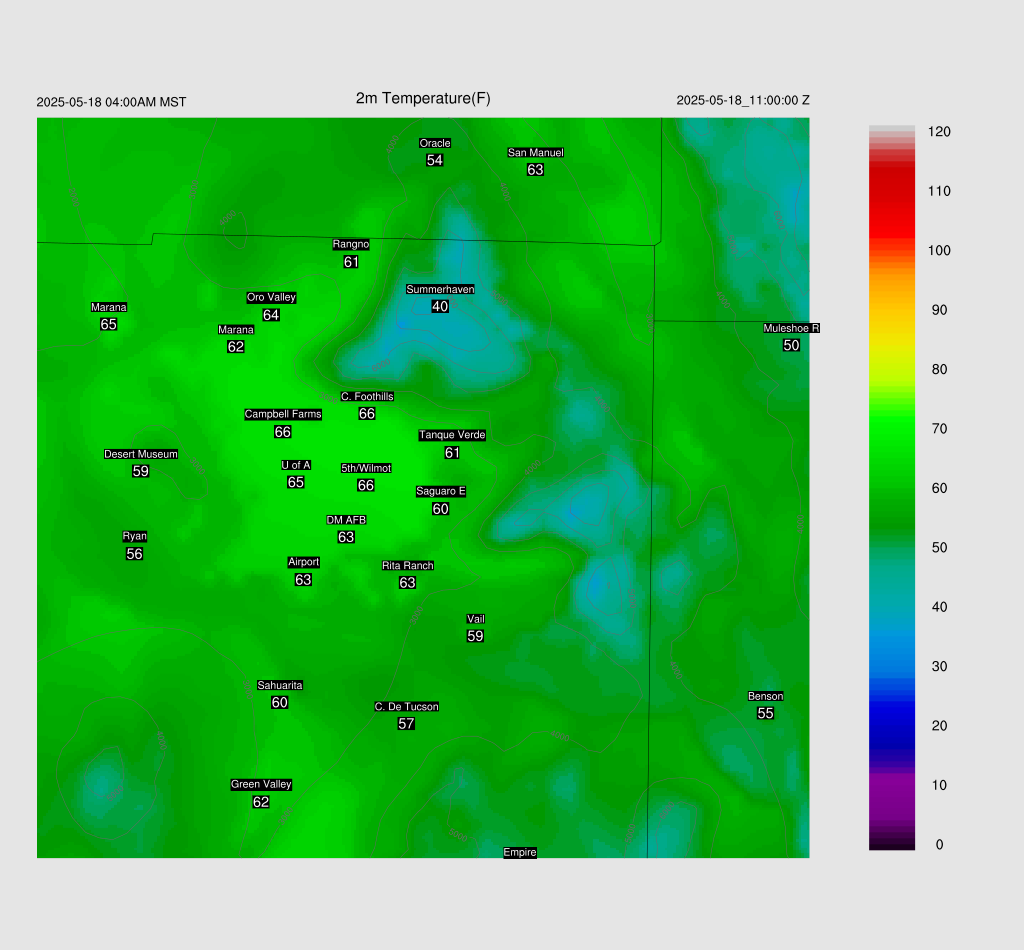Select the Tanque Verde station label

pyautogui.click(x=452, y=435)
